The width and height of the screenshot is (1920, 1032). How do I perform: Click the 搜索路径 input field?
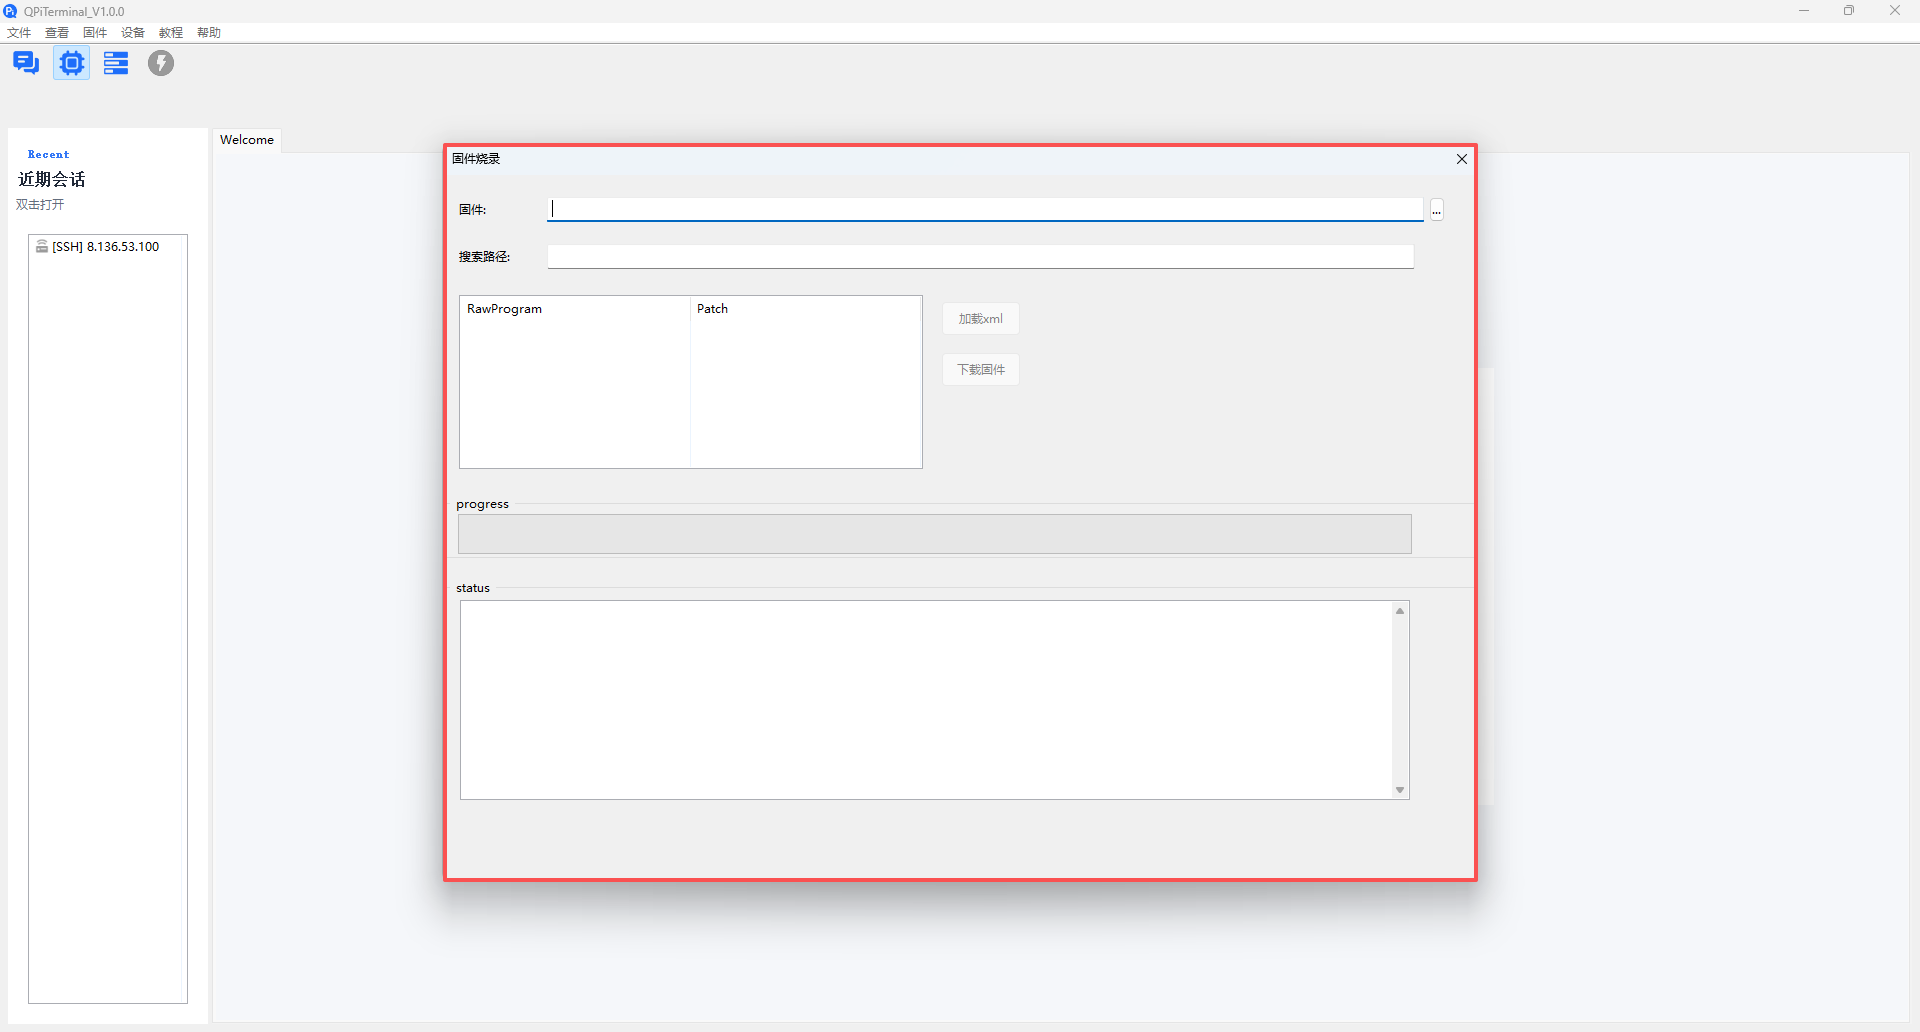click(980, 257)
